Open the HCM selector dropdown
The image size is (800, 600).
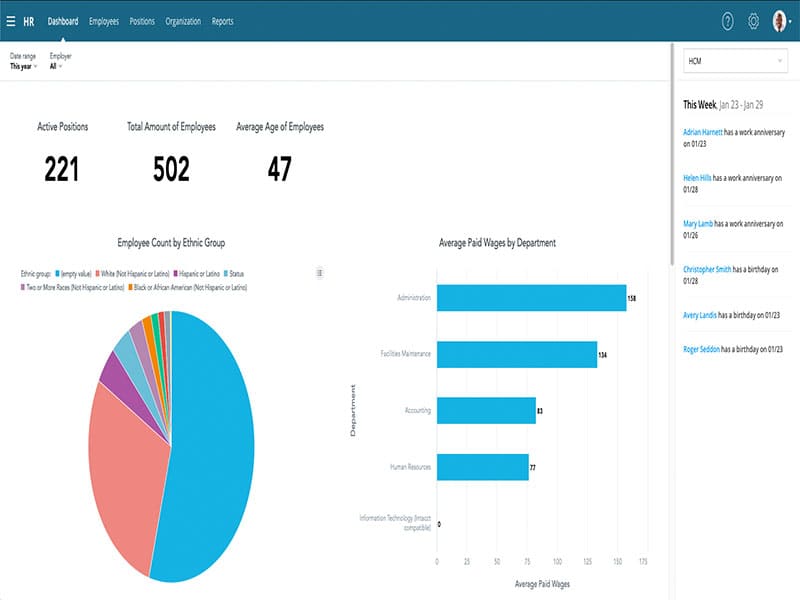point(736,62)
